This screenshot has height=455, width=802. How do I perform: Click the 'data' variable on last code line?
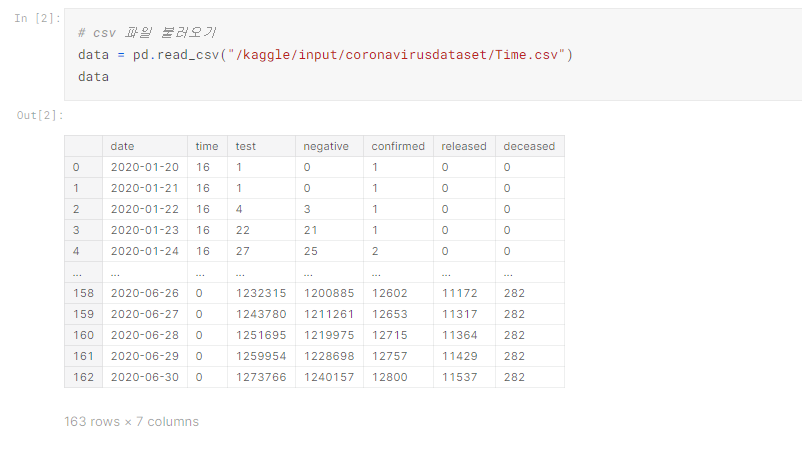tap(93, 77)
